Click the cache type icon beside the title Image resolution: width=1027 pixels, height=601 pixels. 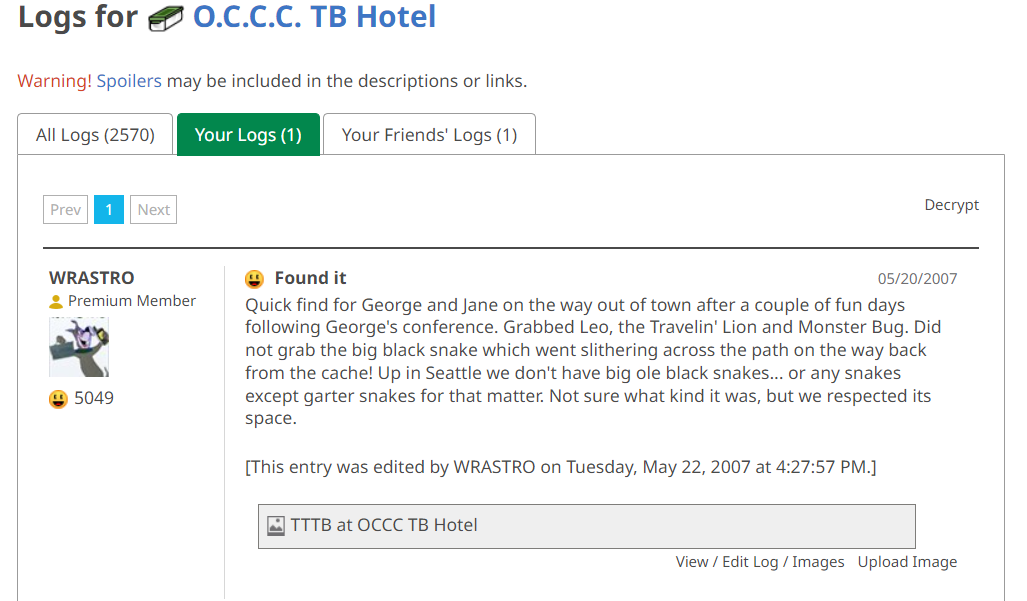pos(165,18)
